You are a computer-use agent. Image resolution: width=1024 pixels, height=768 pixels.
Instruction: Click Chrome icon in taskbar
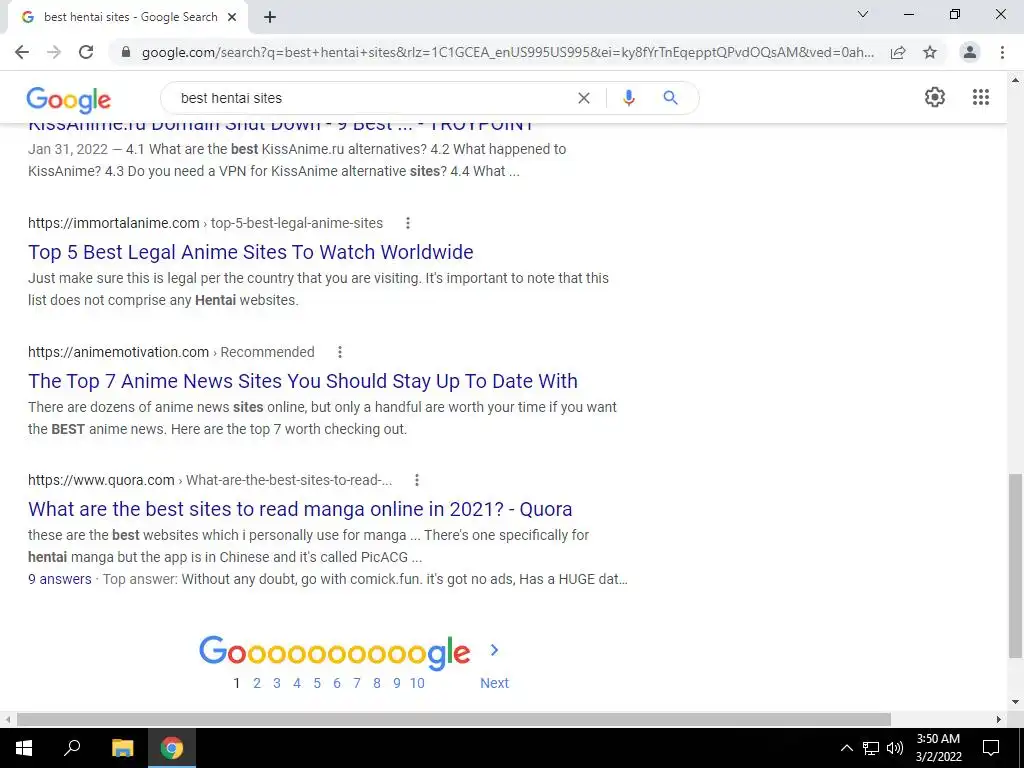point(172,748)
